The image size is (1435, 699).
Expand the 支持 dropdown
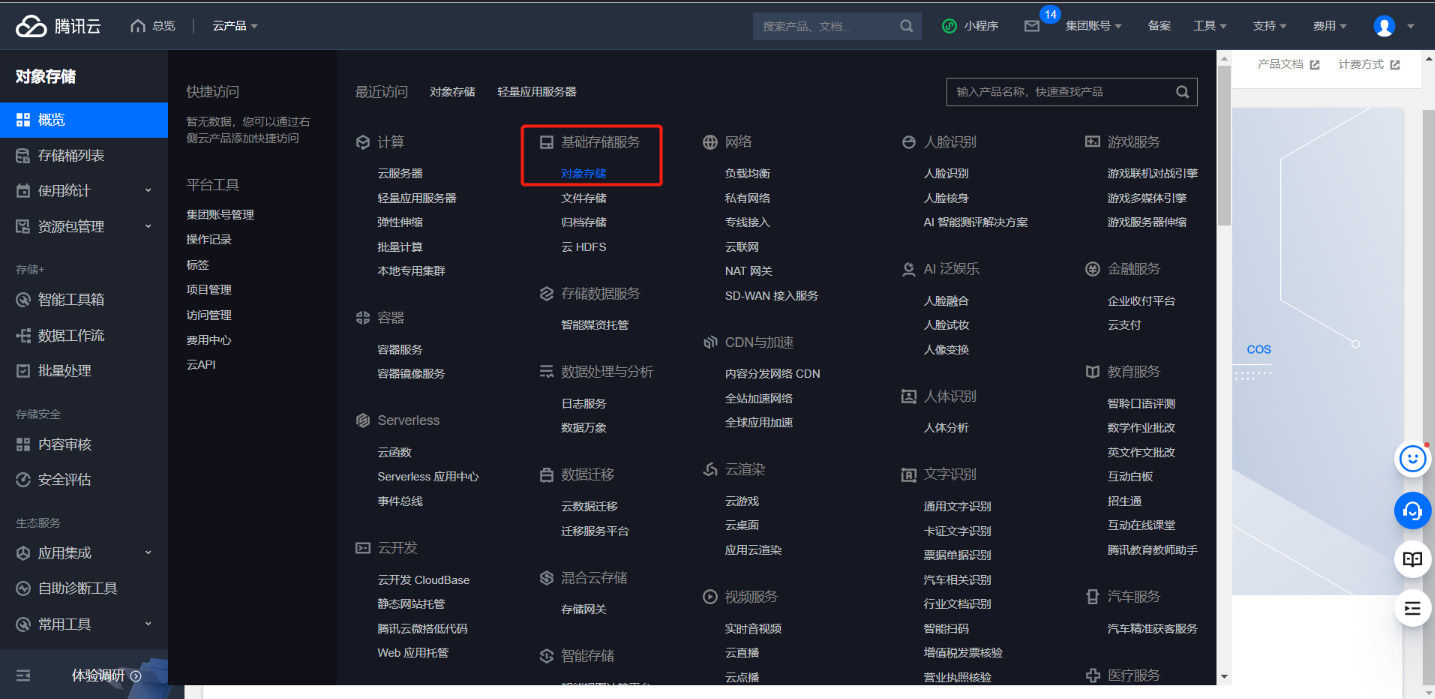[1270, 26]
